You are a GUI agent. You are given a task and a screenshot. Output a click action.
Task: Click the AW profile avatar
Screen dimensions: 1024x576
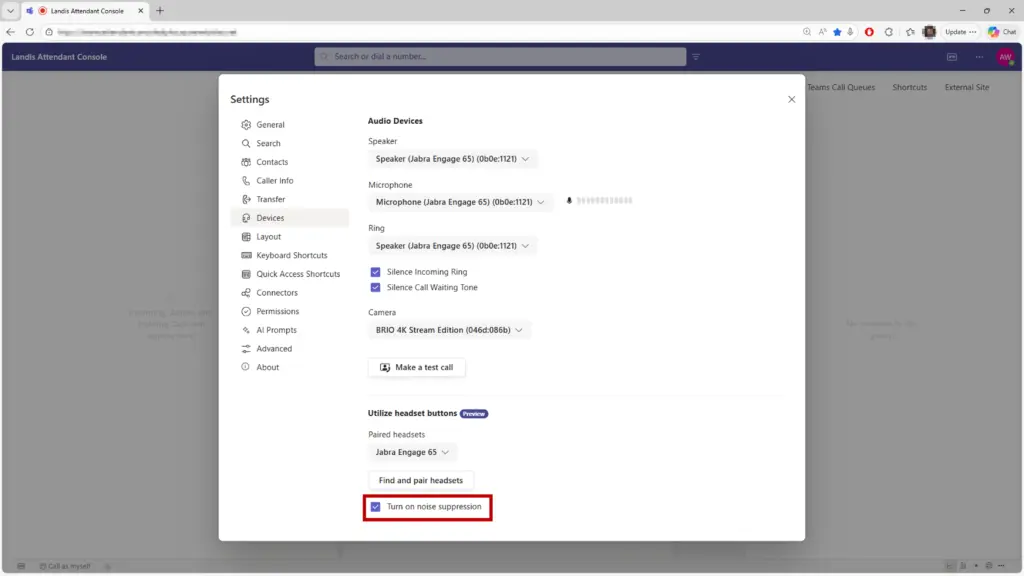pyautogui.click(x=1004, y=57)
